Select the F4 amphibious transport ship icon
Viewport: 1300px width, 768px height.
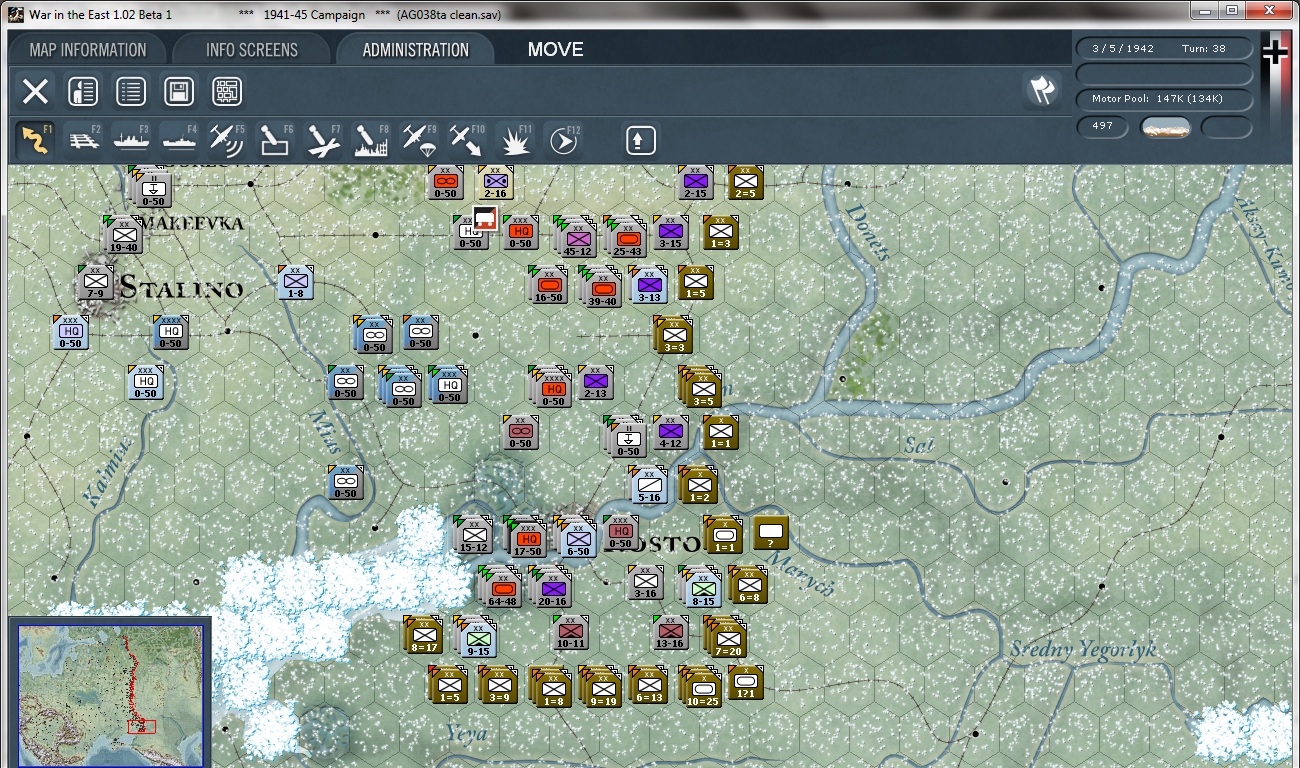coord(179,140)
